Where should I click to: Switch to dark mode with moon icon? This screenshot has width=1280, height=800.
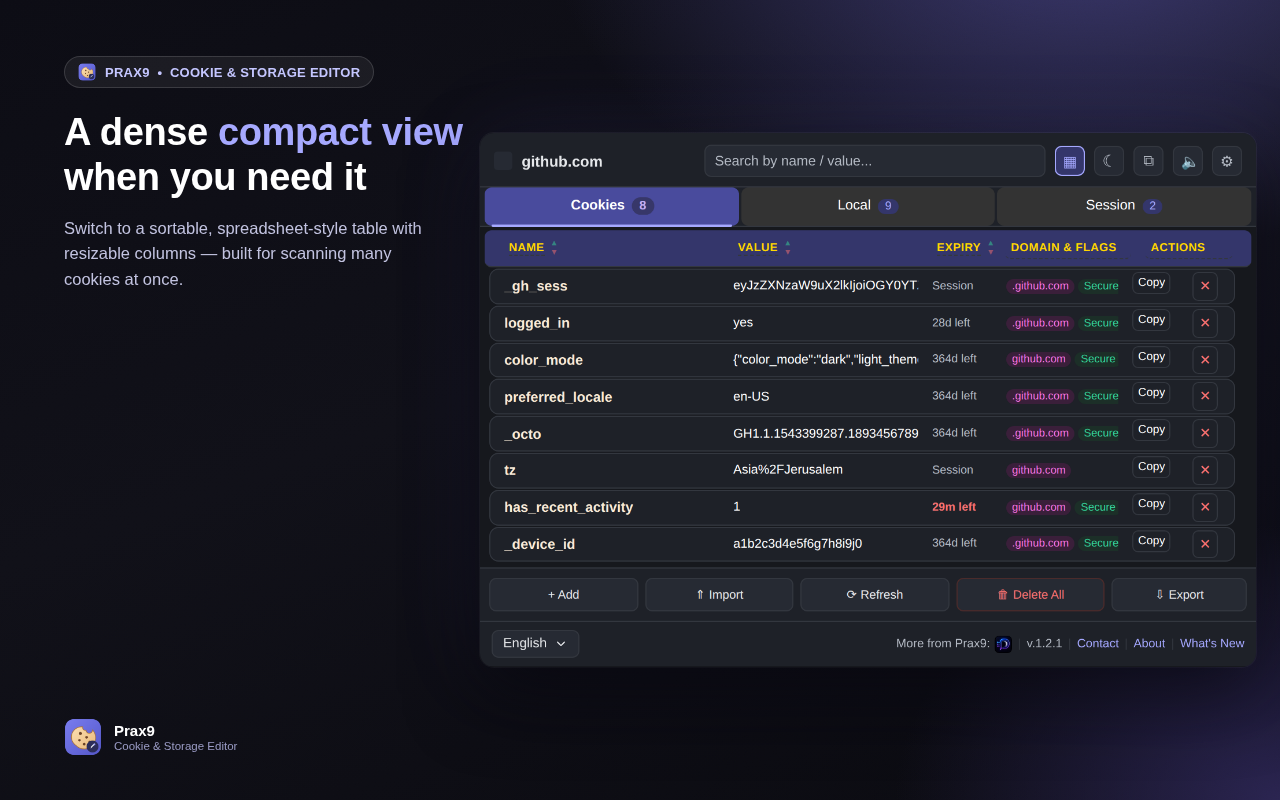click(1109, 161)
